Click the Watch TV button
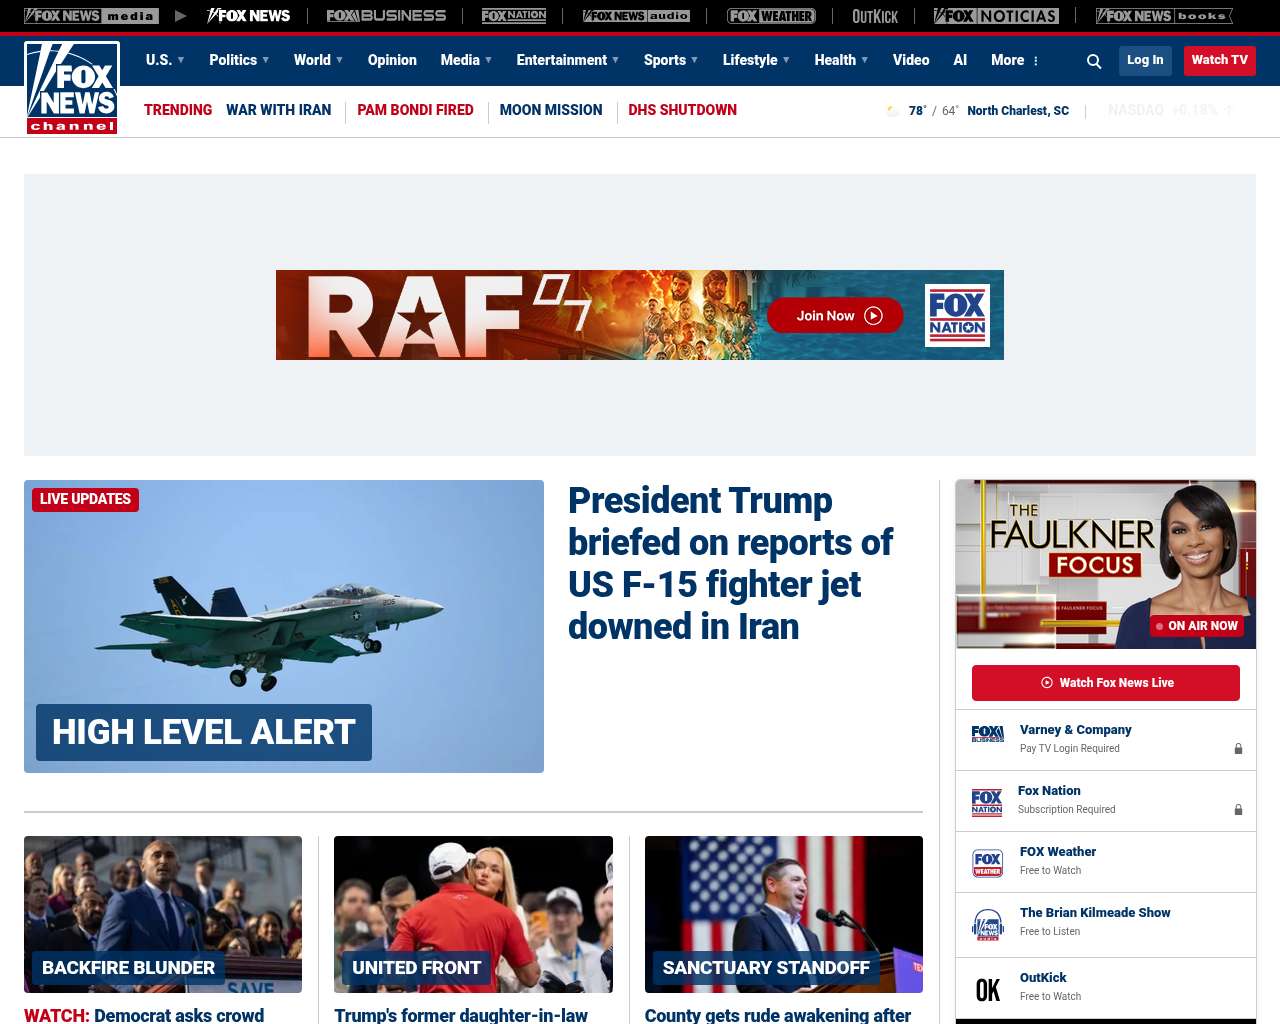This screenshot has height=1024, width=1280. 1219,60
